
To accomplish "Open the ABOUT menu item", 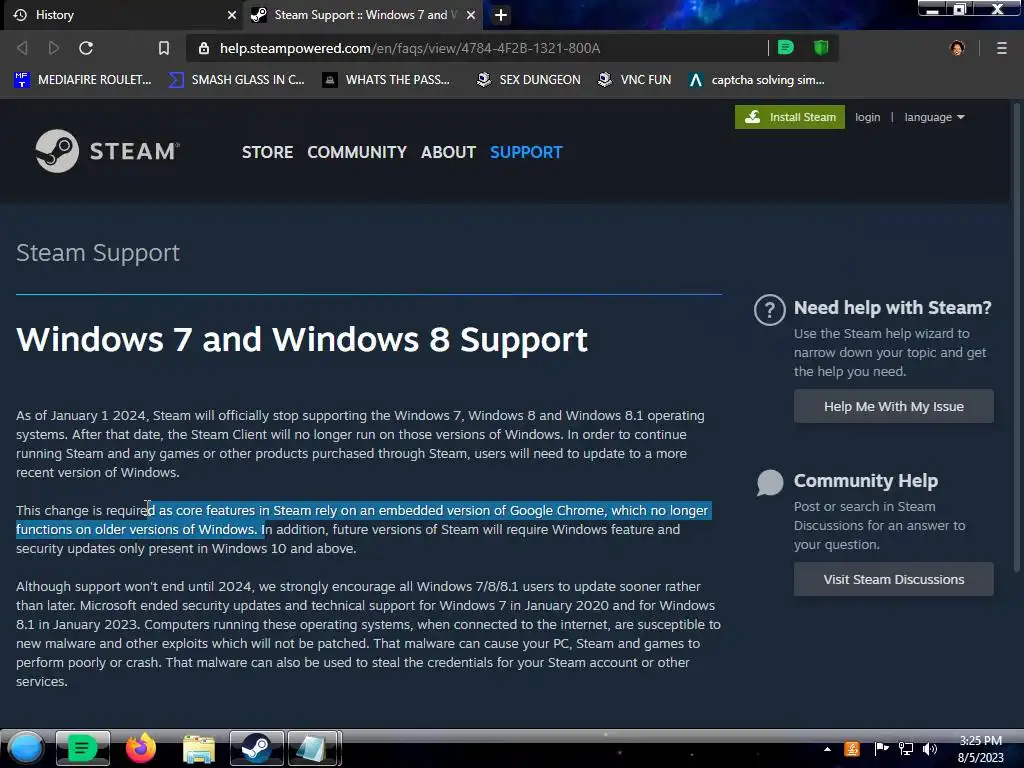I will point(448,152).
